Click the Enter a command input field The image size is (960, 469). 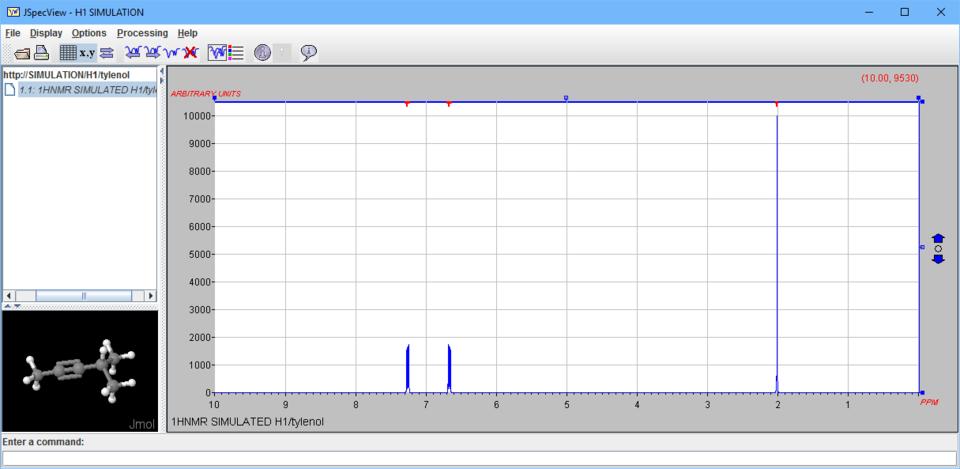point(479,458)
